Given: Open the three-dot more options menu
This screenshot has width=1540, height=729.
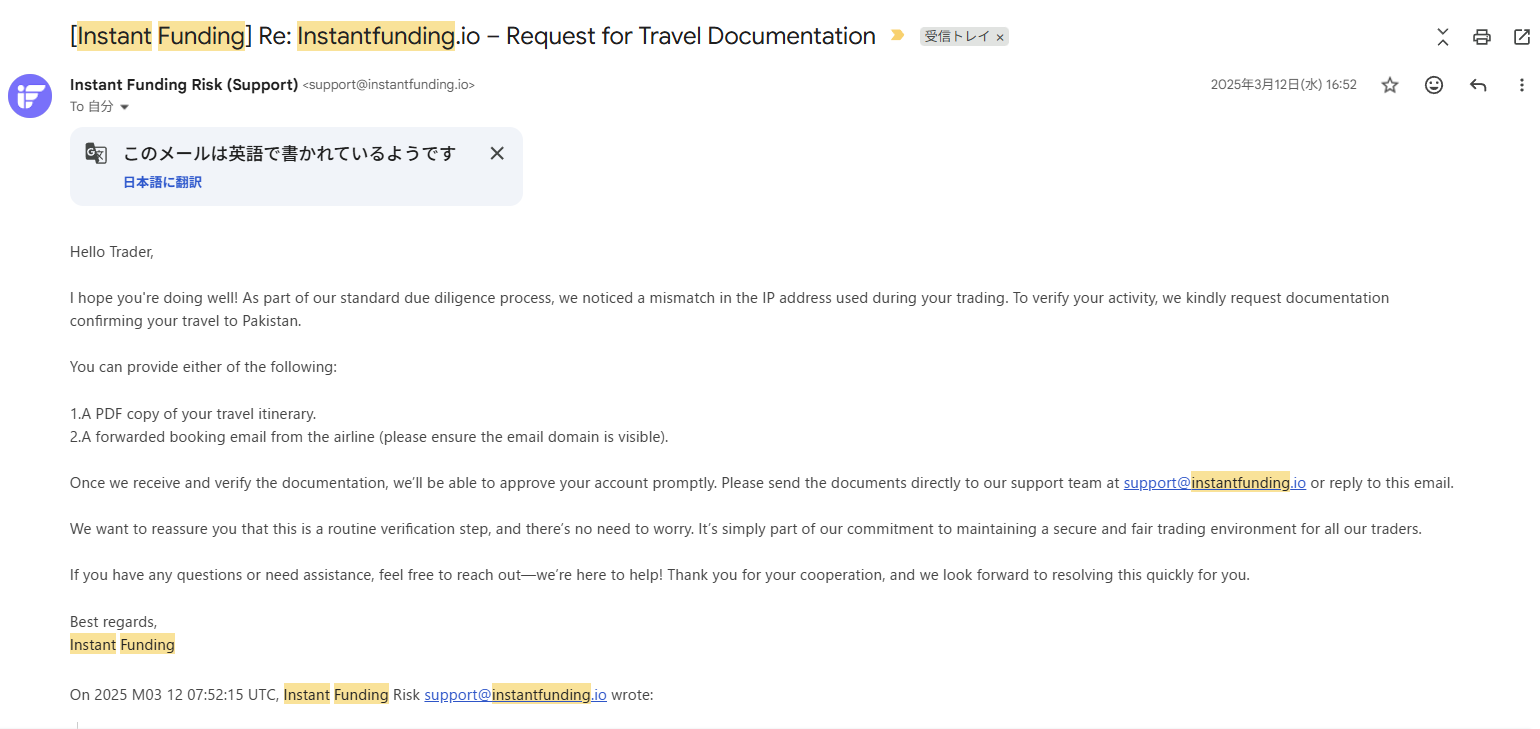Looking at the screenshot, I should [1522, 85].
